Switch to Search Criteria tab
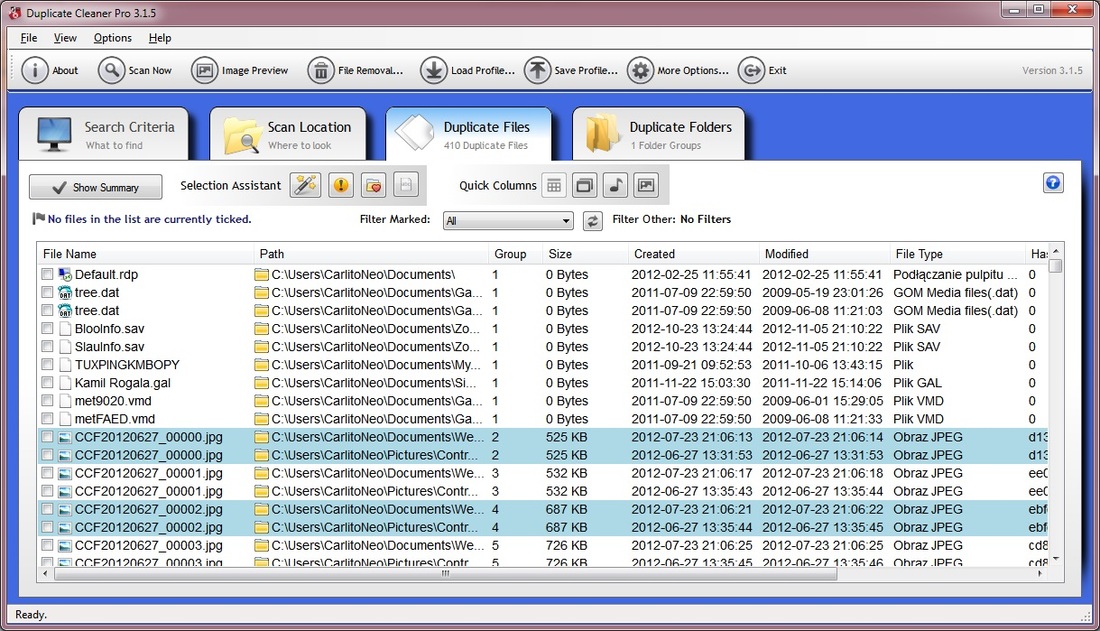The image size is (1100, 631). [x=104, y=134]
